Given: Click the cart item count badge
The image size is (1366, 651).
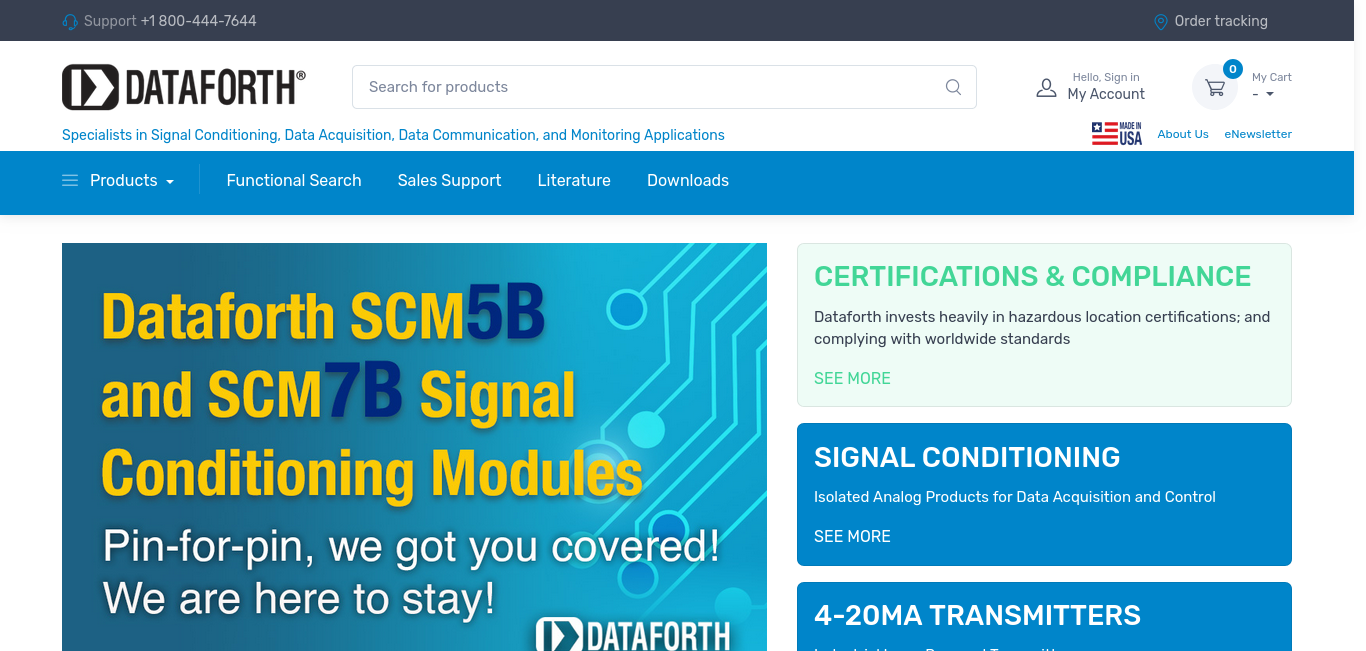Looking at the screenshot, I should pyautogui.click(x=1233, y=69).
